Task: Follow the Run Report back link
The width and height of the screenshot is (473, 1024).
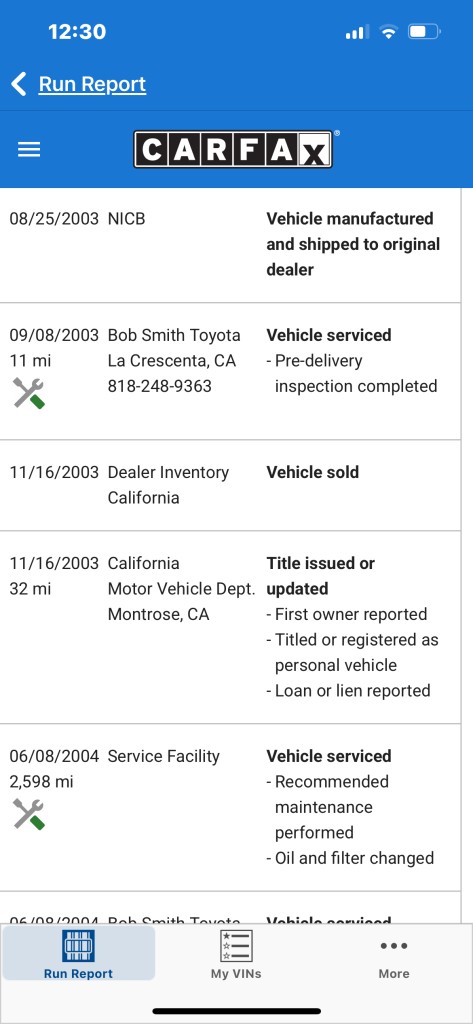Action: pyautogui.click(x=92, y=84)
